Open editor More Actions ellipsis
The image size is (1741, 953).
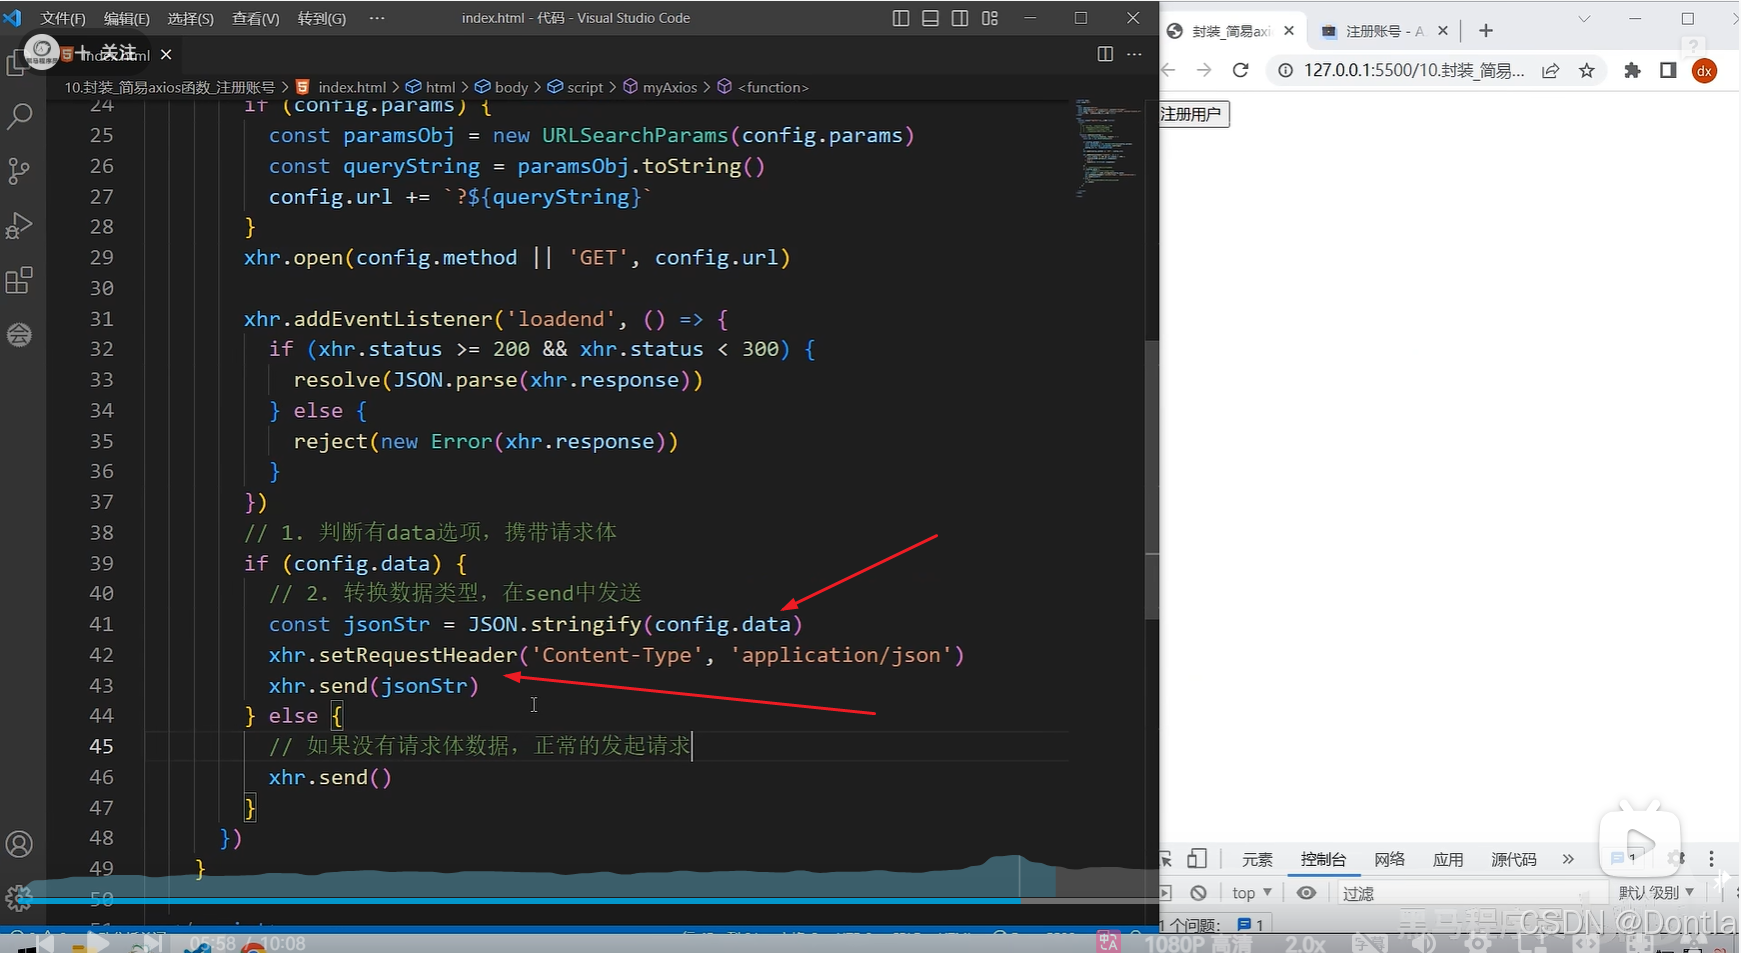(x=1134, y=54)
